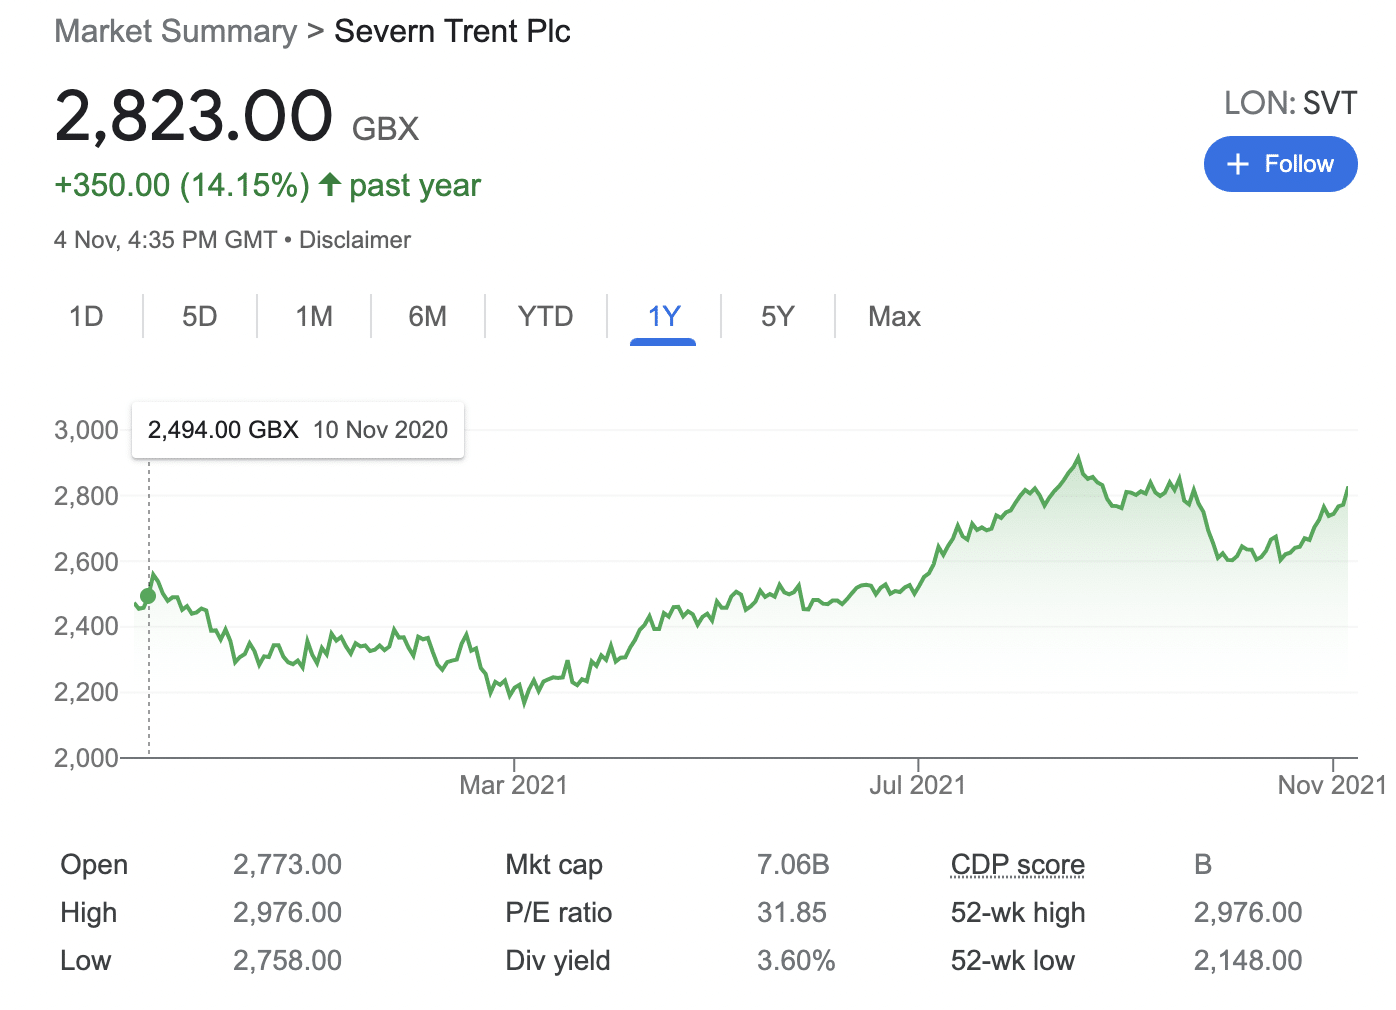Open the Market Summary link
This screenshot has height=1010, width=1396.
(x=176, y=31)
